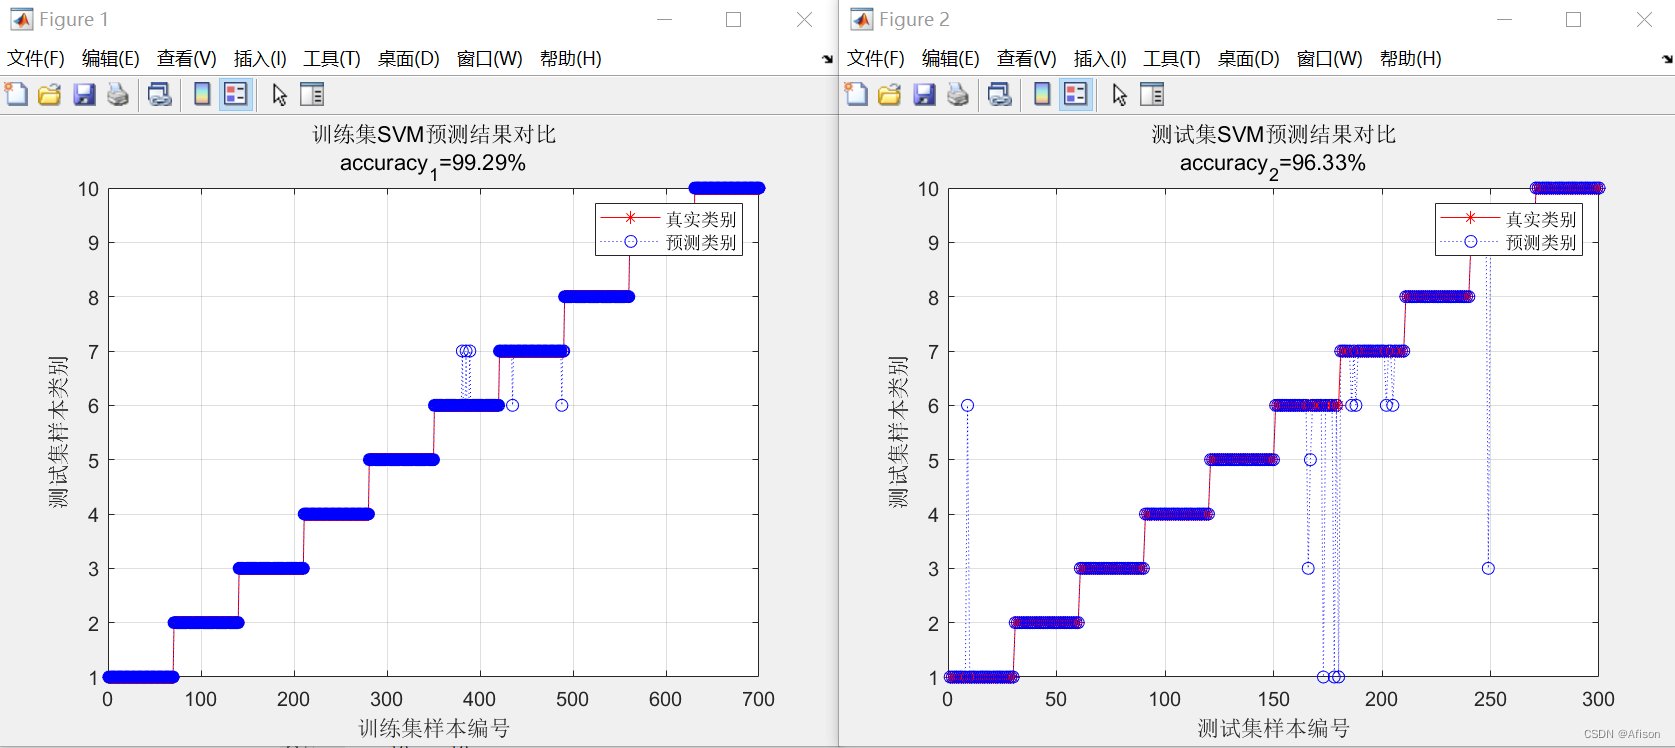1675x748 pixels.
Task: Click MATLAB logo in Figure 1 title bar
Action: 22,19
